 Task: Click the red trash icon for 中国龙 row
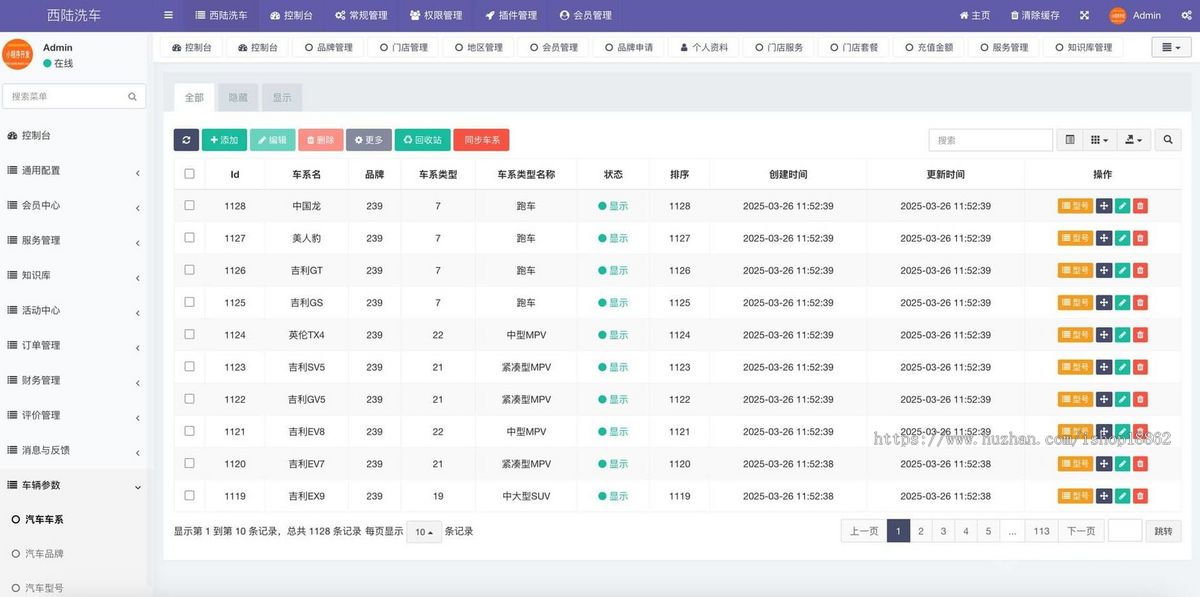pyautogui.click(x=1140, y=206)
